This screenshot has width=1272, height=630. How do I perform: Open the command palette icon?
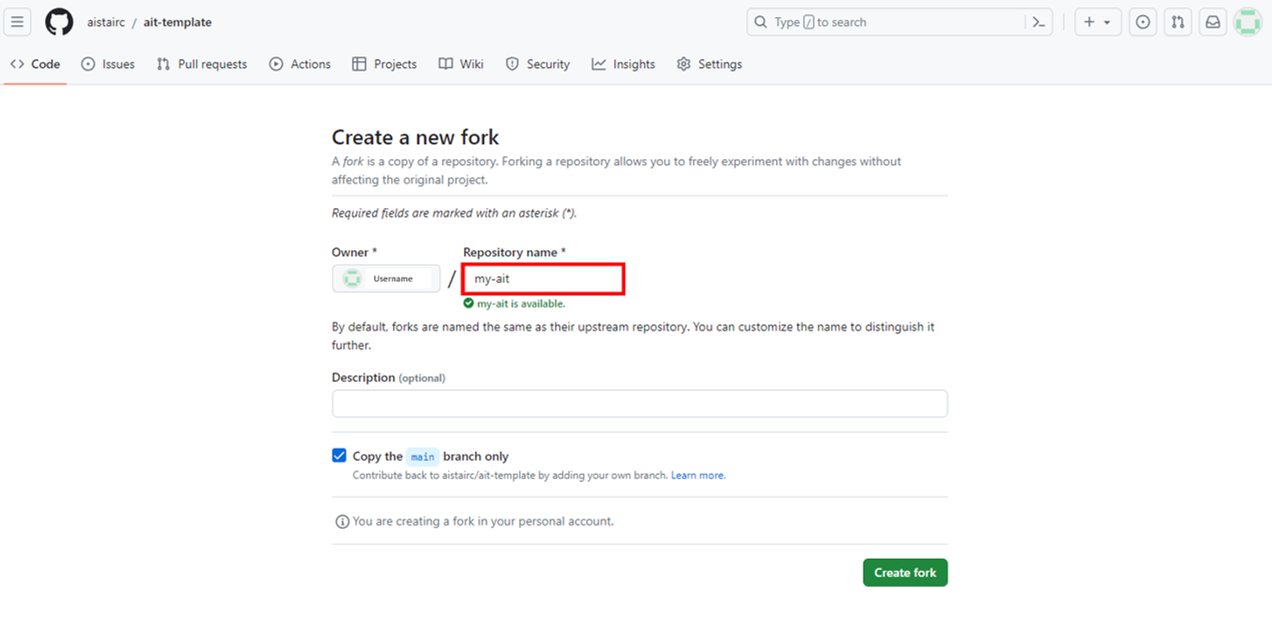1038,22
